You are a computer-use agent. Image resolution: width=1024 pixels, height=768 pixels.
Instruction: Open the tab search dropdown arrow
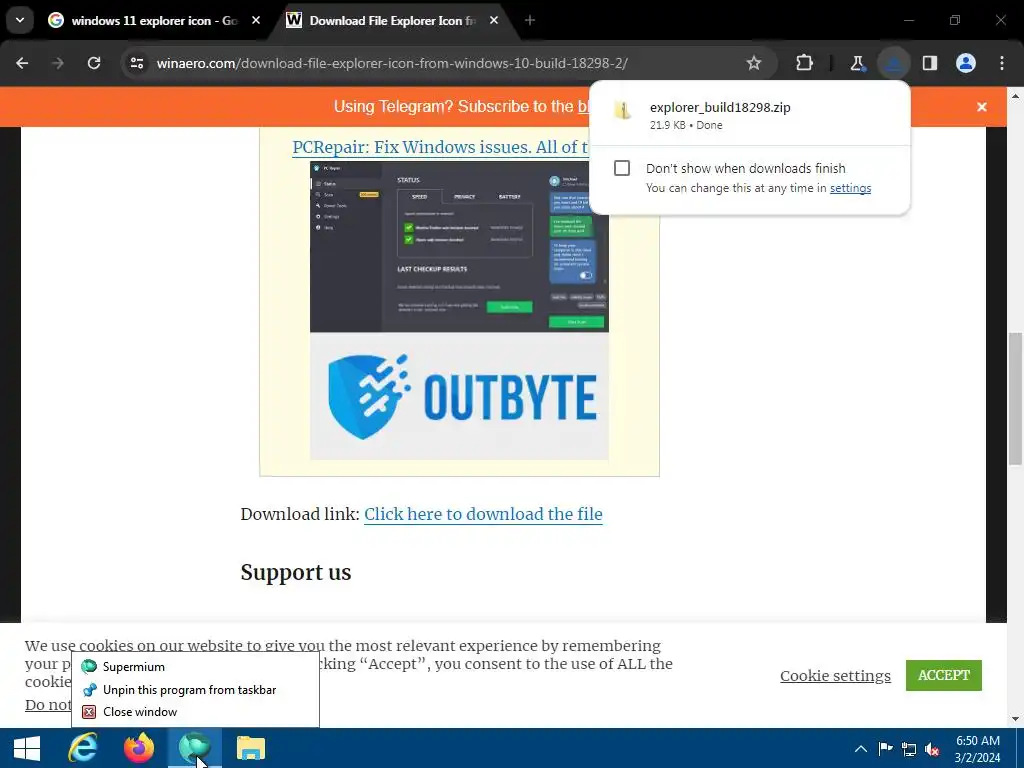click(20, 20)
